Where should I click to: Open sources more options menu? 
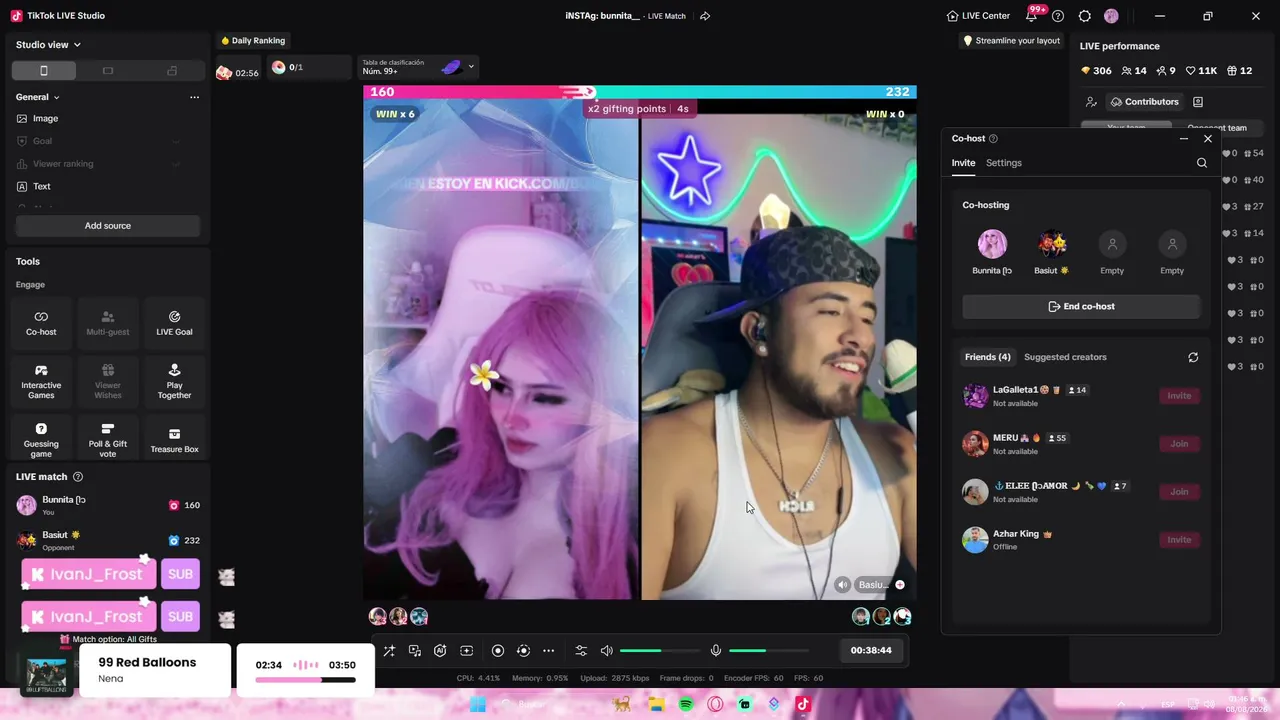tap(194, 97)
